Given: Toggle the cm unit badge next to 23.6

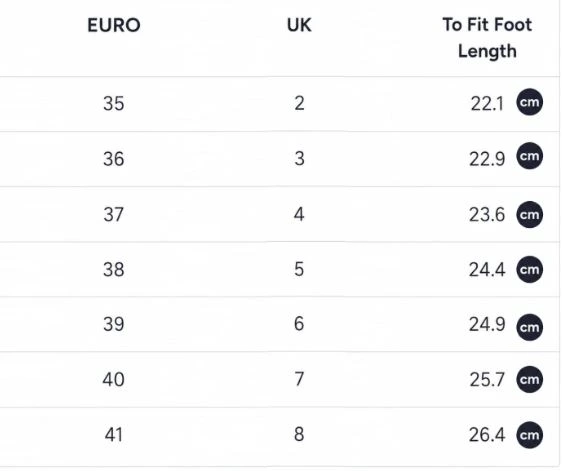Looking at the screenshot, I should 529,214.
